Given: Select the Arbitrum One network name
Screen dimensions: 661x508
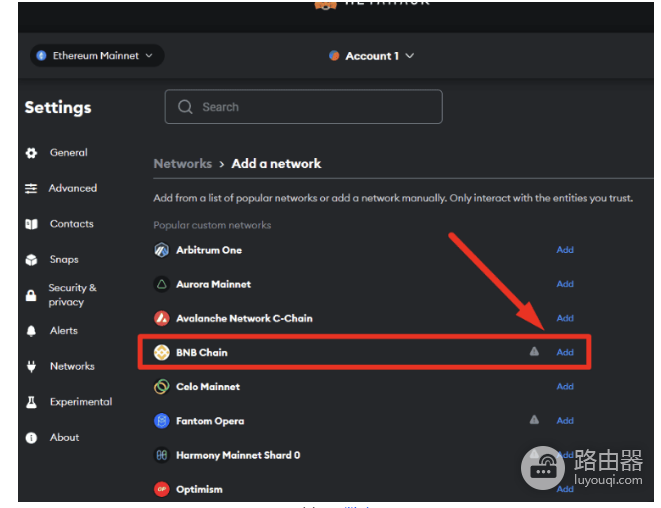Looking at the screenshot, I should 209,250.
